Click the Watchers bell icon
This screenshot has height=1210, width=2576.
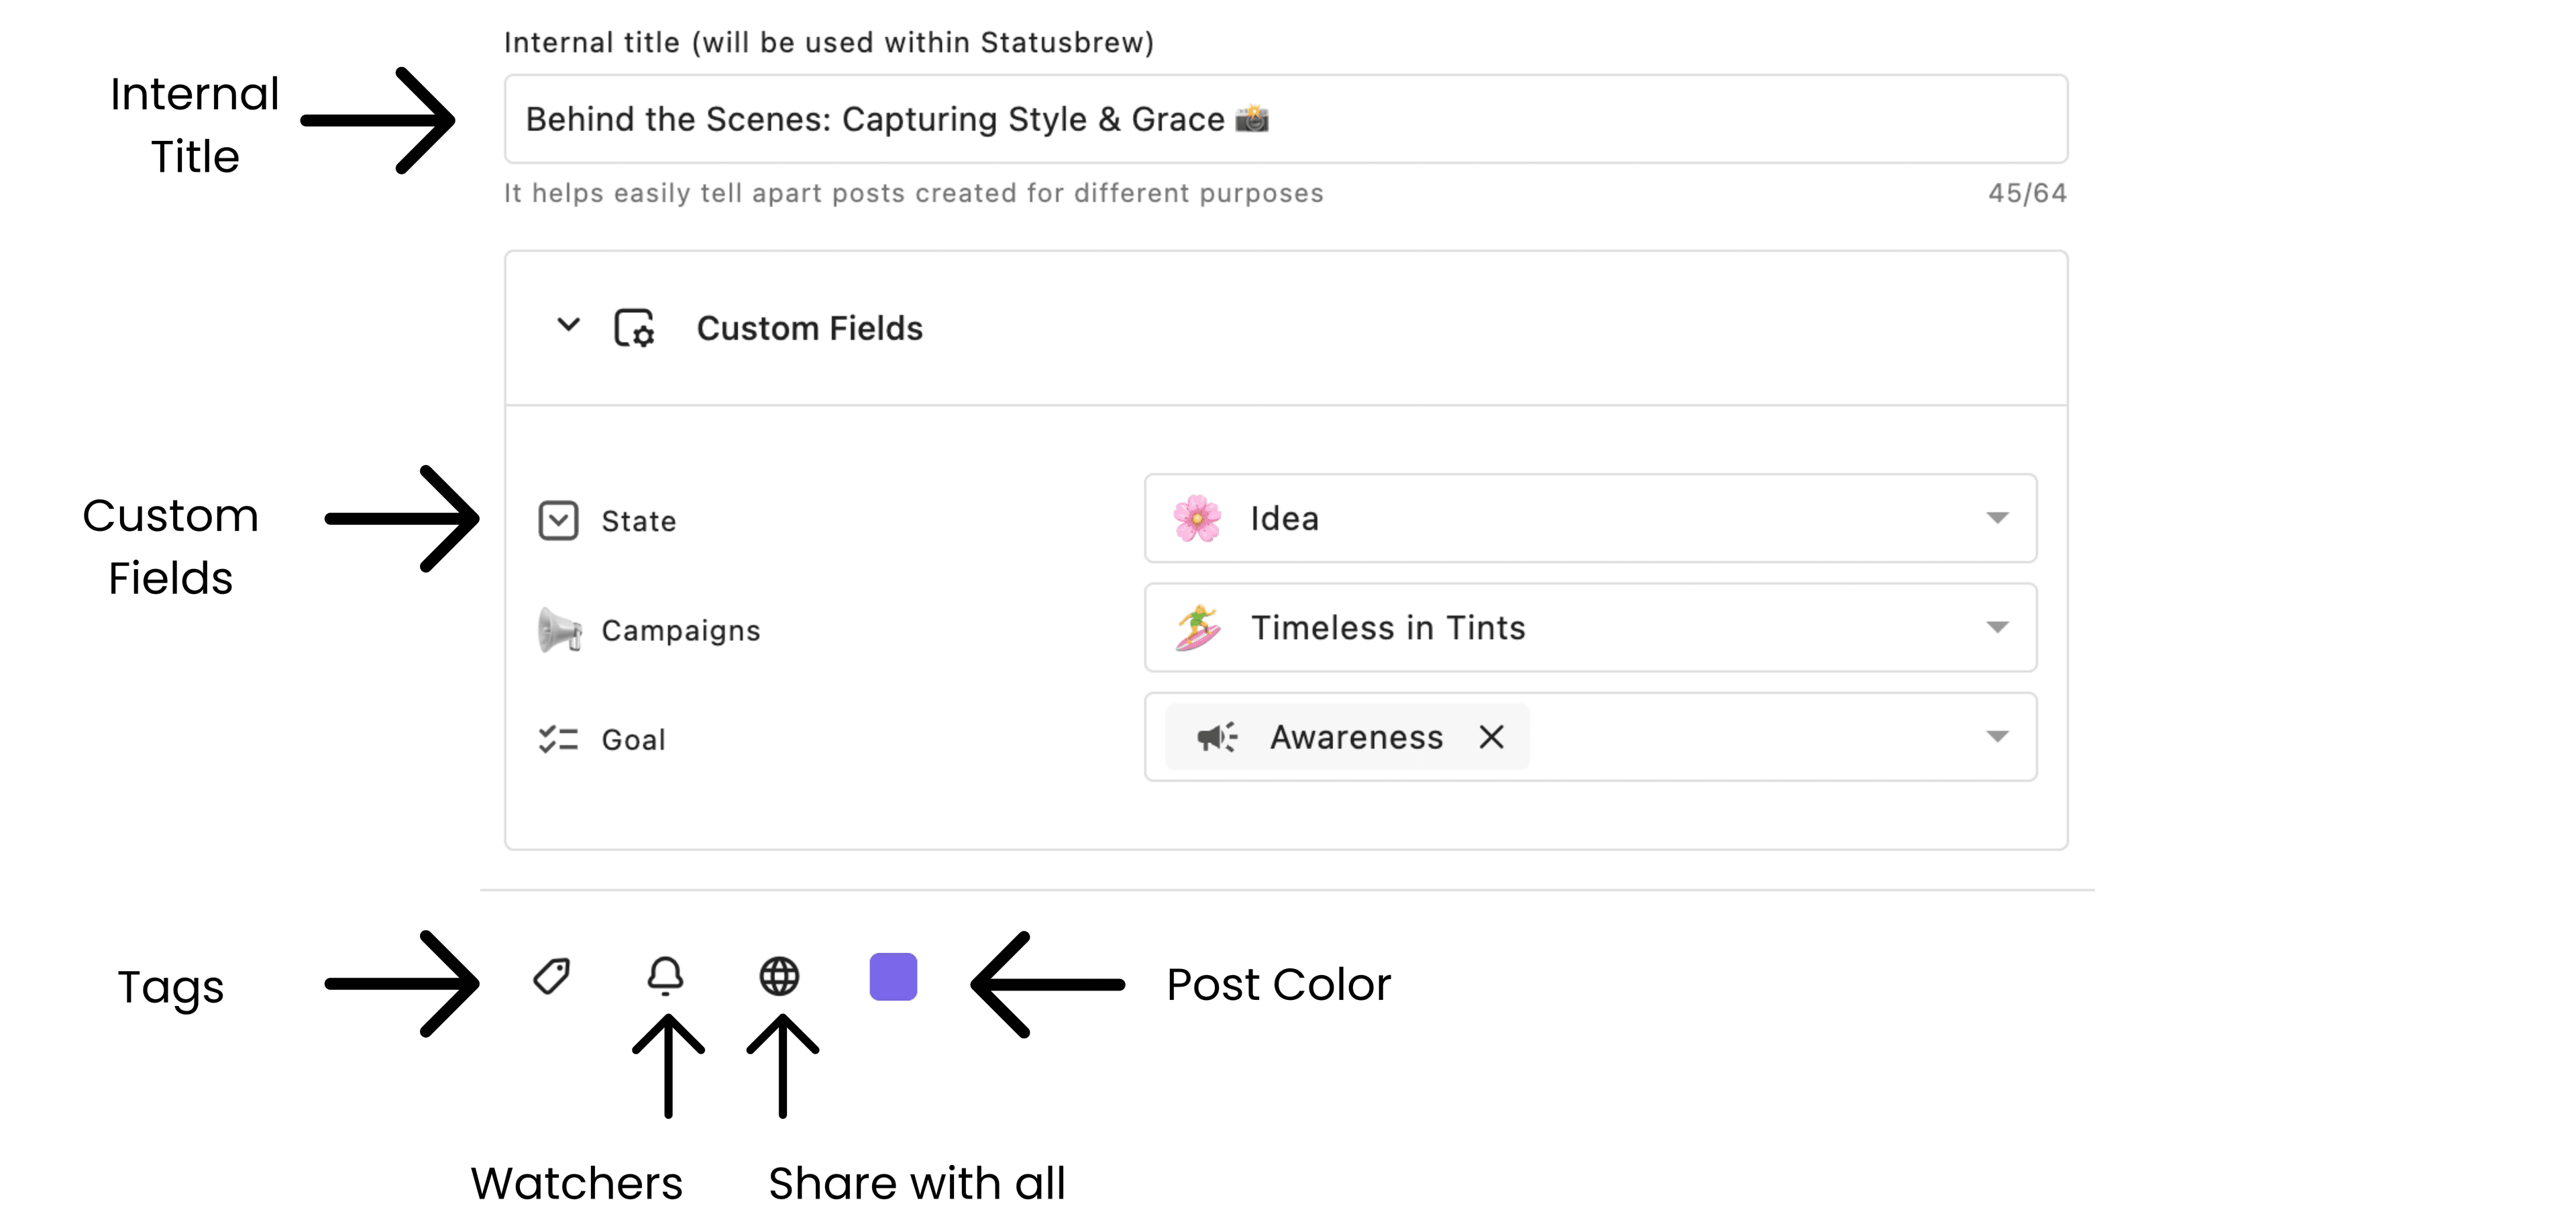pos(665,976)
